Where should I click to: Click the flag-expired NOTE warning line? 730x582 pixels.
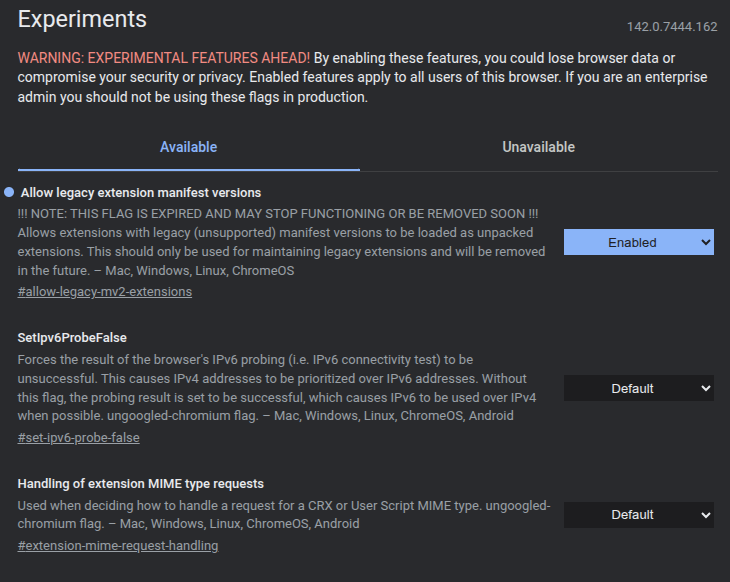tap(278, 213)
